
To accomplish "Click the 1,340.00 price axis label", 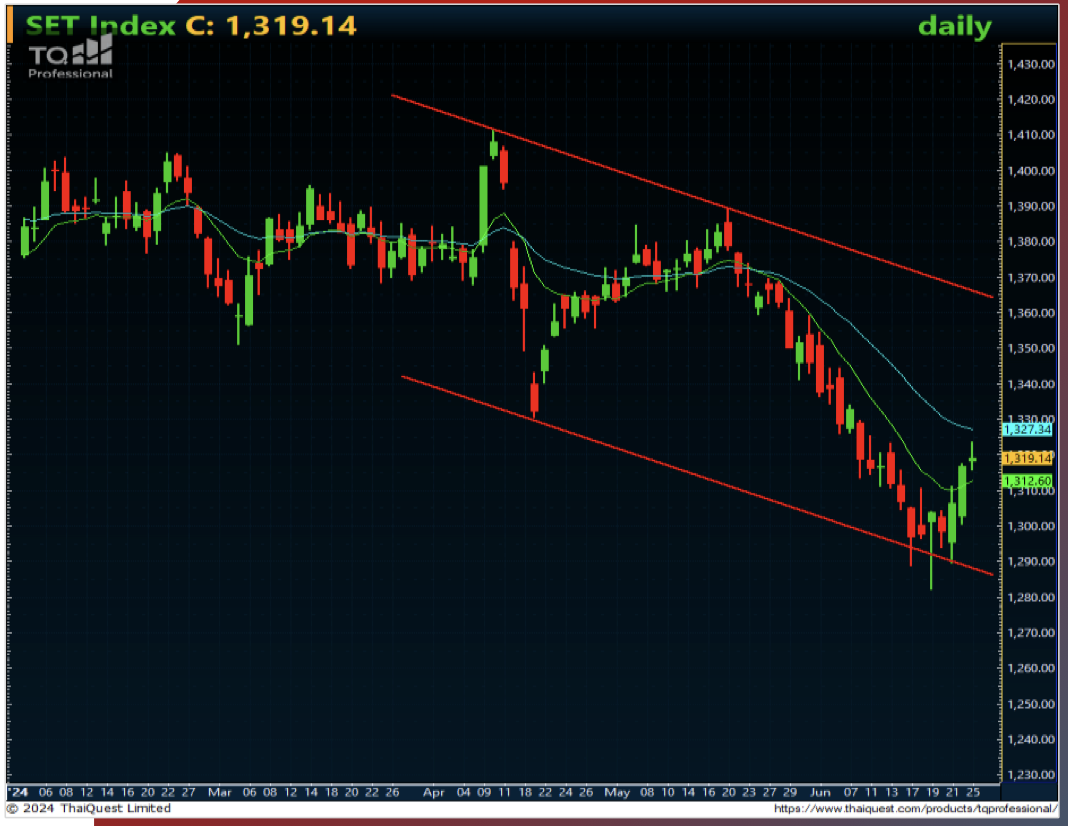I will (x=1031, y=384).
